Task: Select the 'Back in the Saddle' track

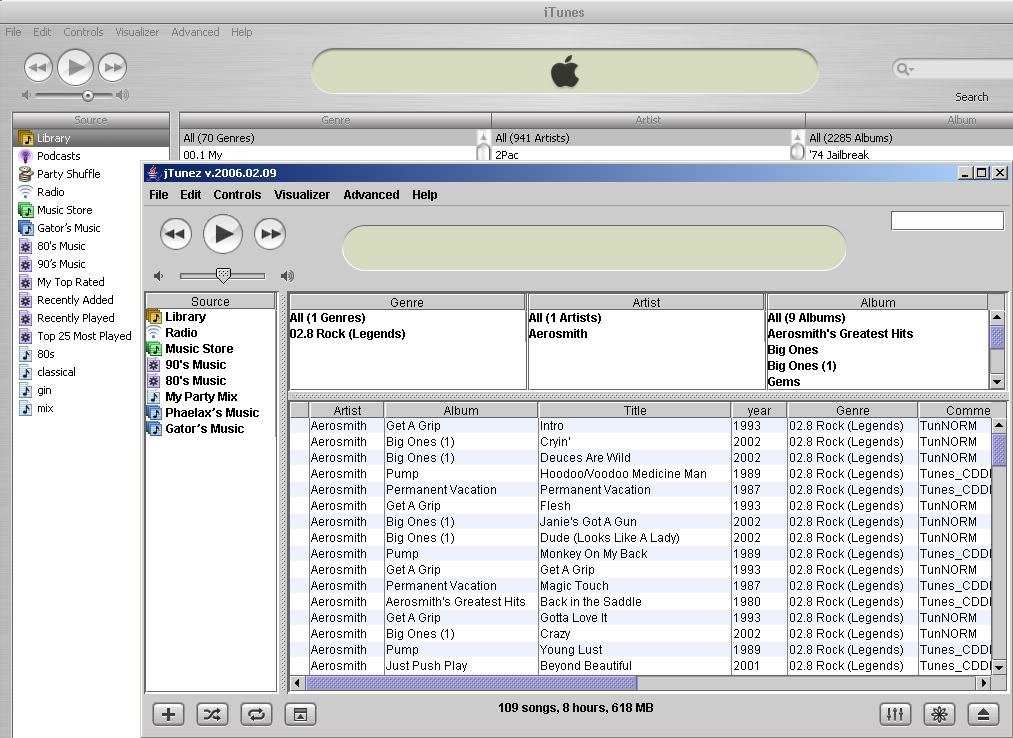Action: (590, 602)
